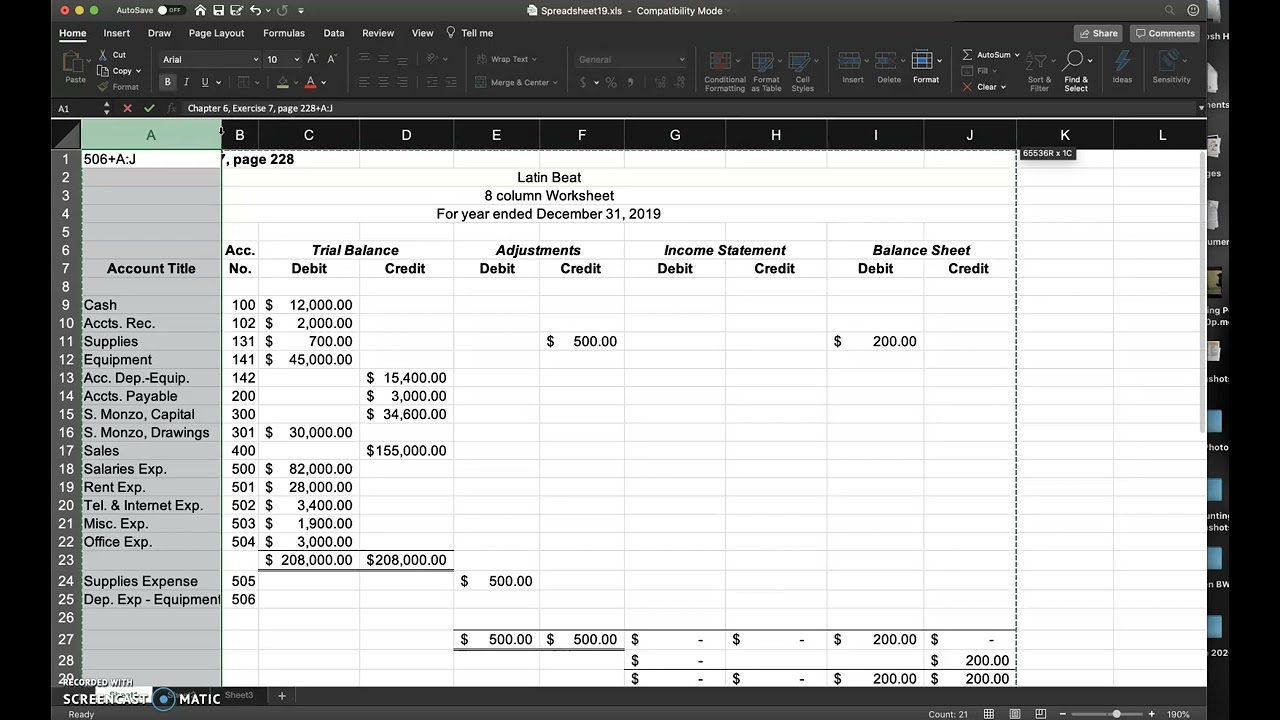Select column K header

click(x=1065, y=135)
